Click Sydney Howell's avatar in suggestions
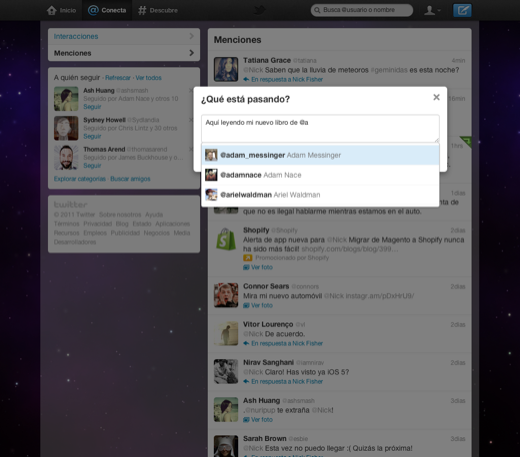 click(66, 128)
